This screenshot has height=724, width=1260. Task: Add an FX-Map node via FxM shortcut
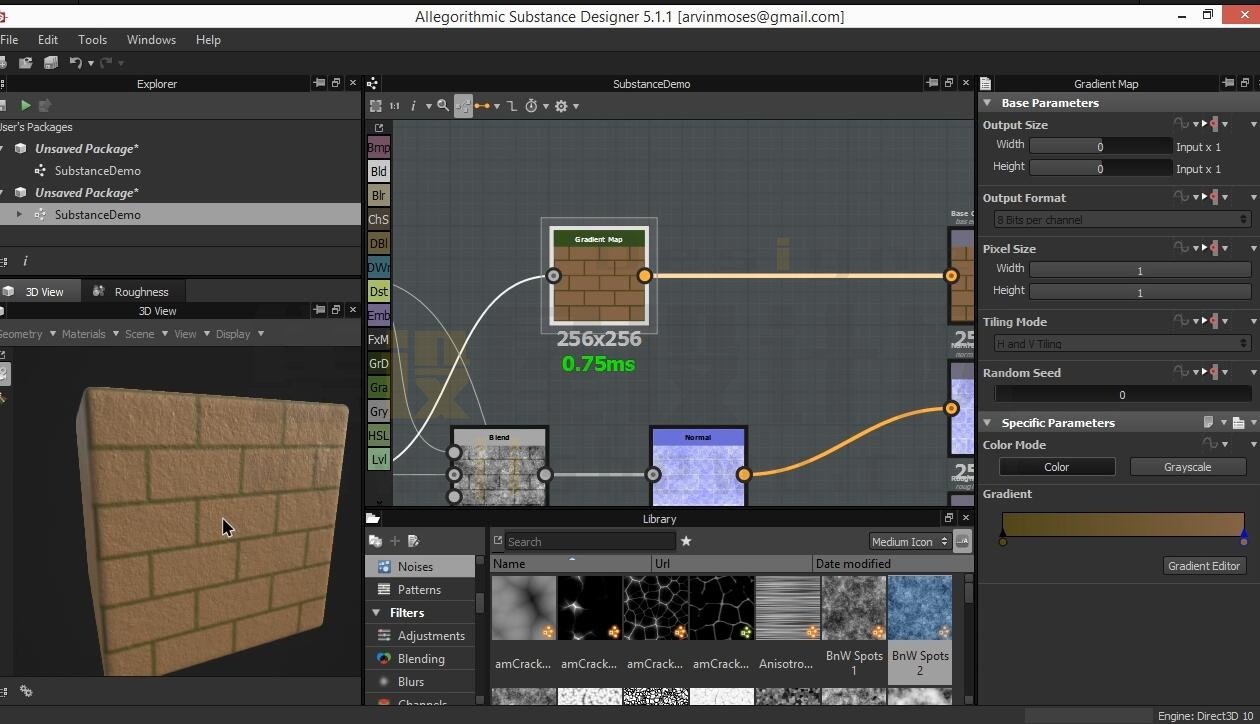pyautogui.click(x=378, y=339)
